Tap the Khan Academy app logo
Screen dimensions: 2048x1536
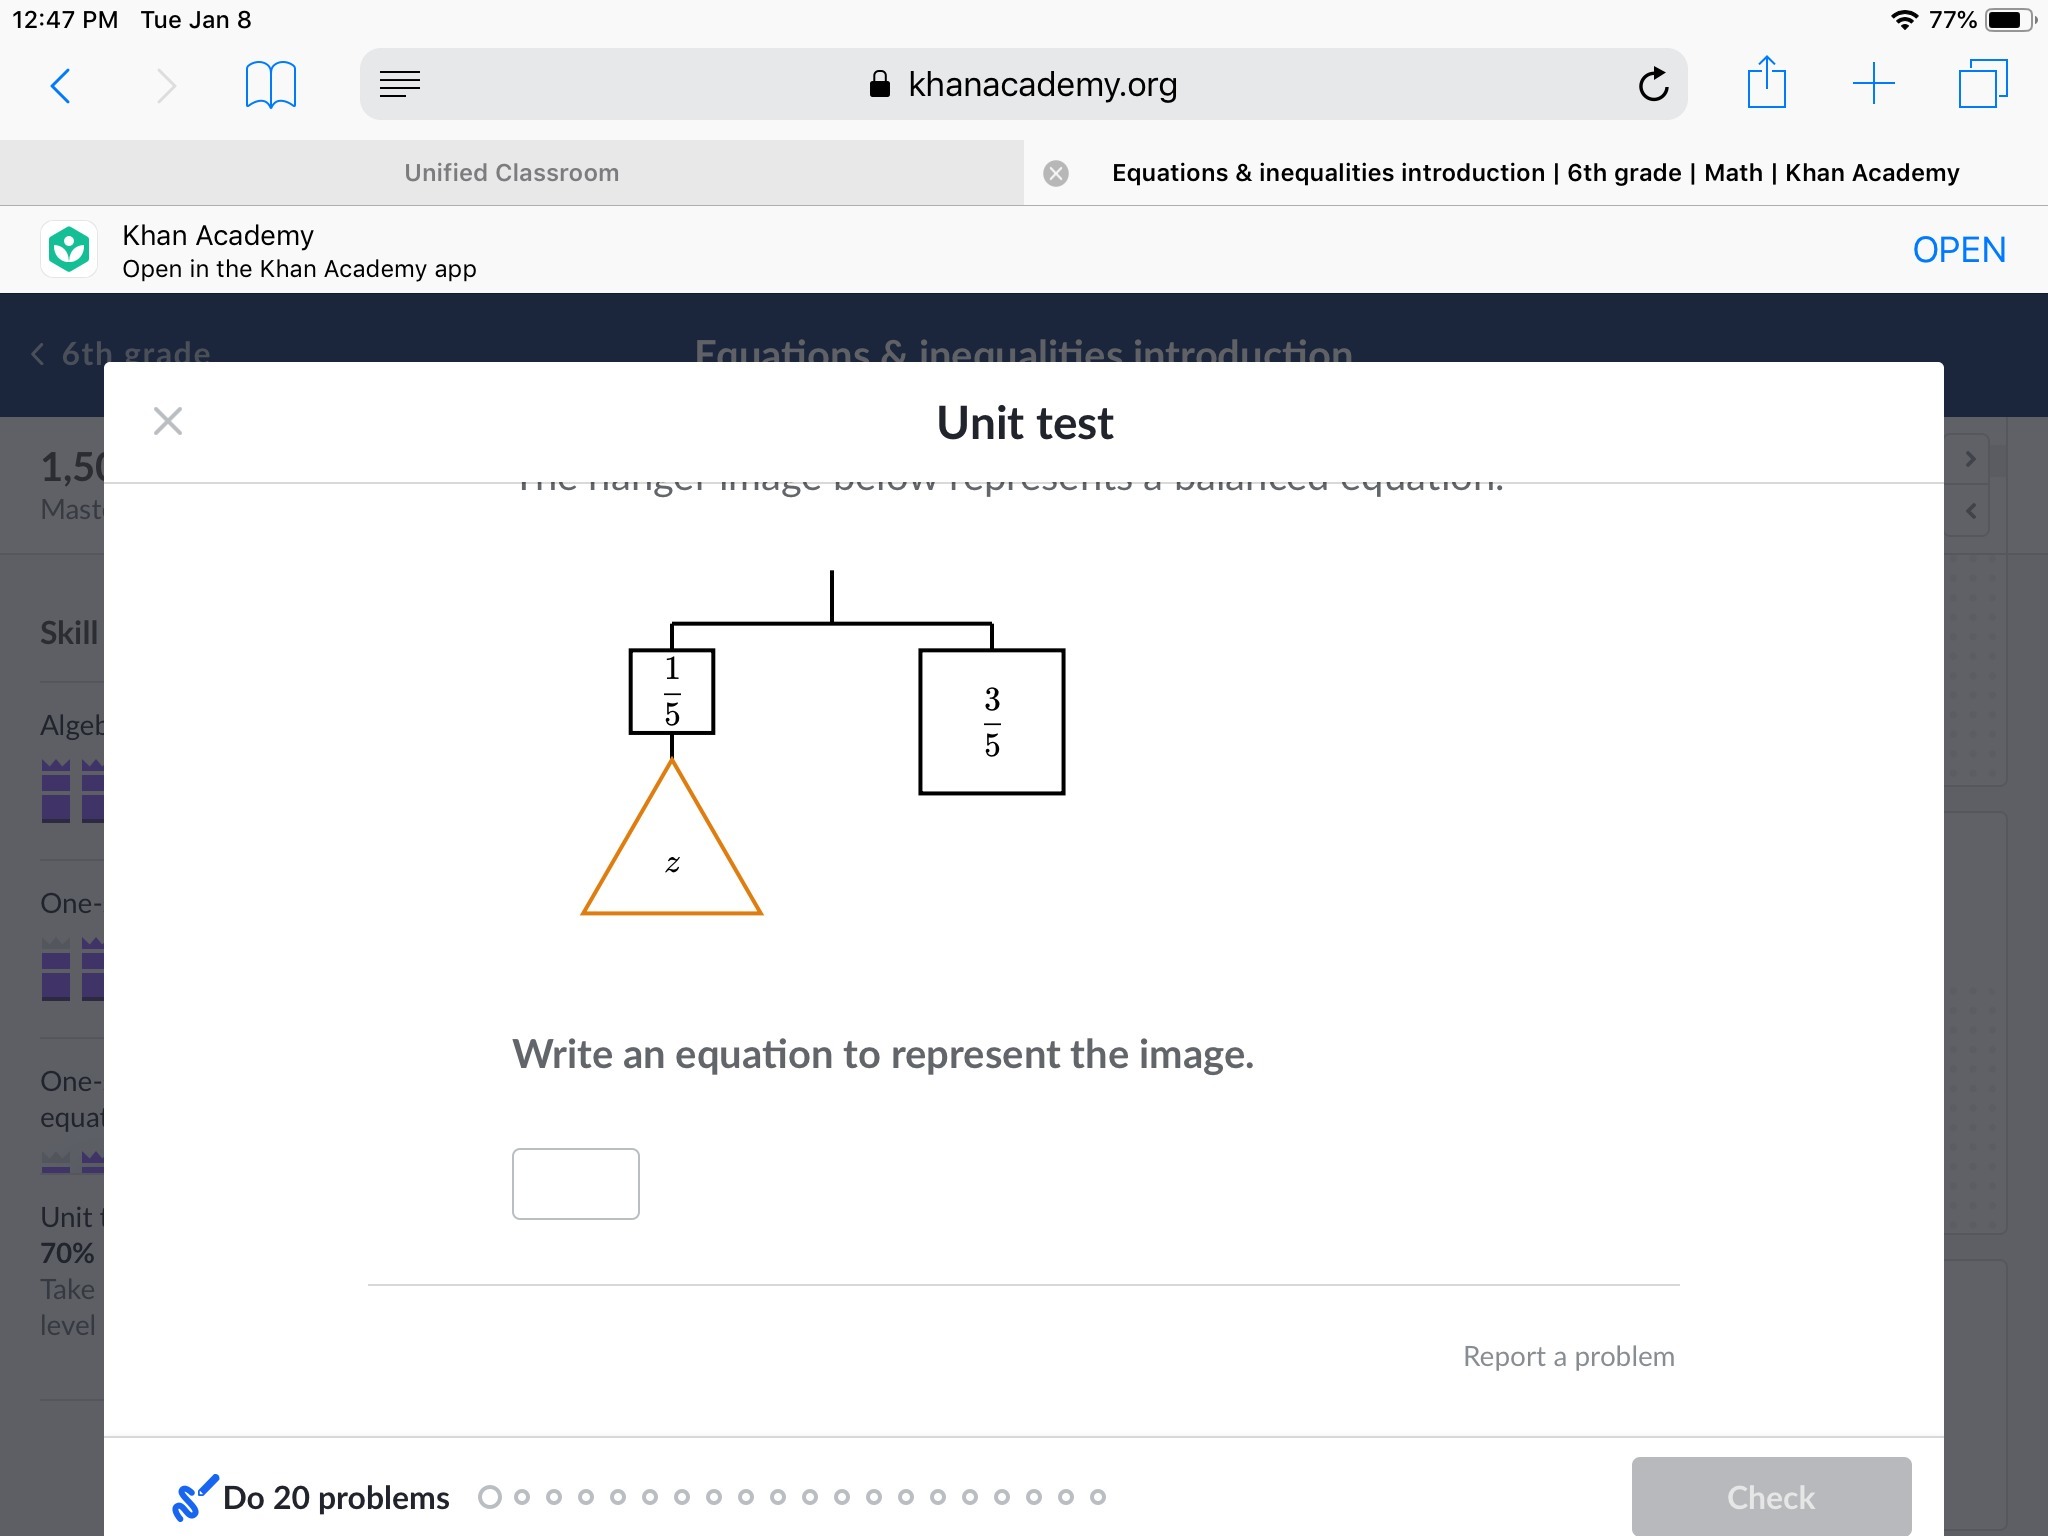pos(69,250)
